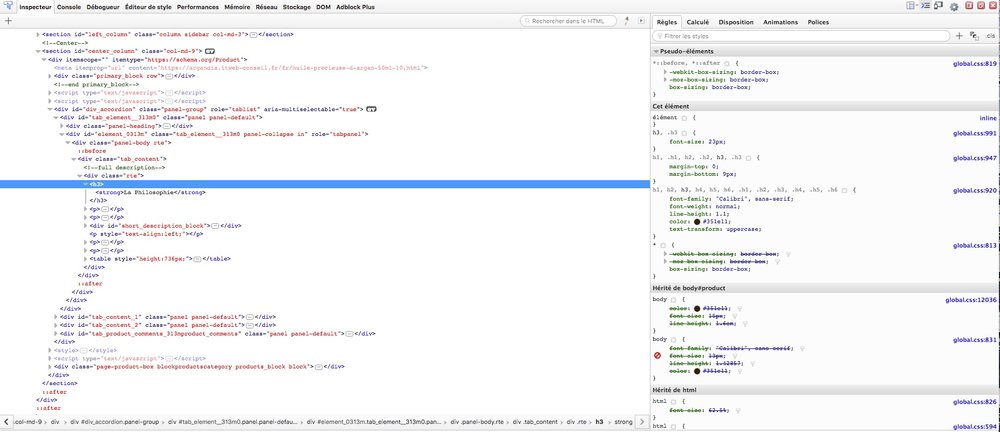Expand the tab_content_1 panel div

(55, 317)
